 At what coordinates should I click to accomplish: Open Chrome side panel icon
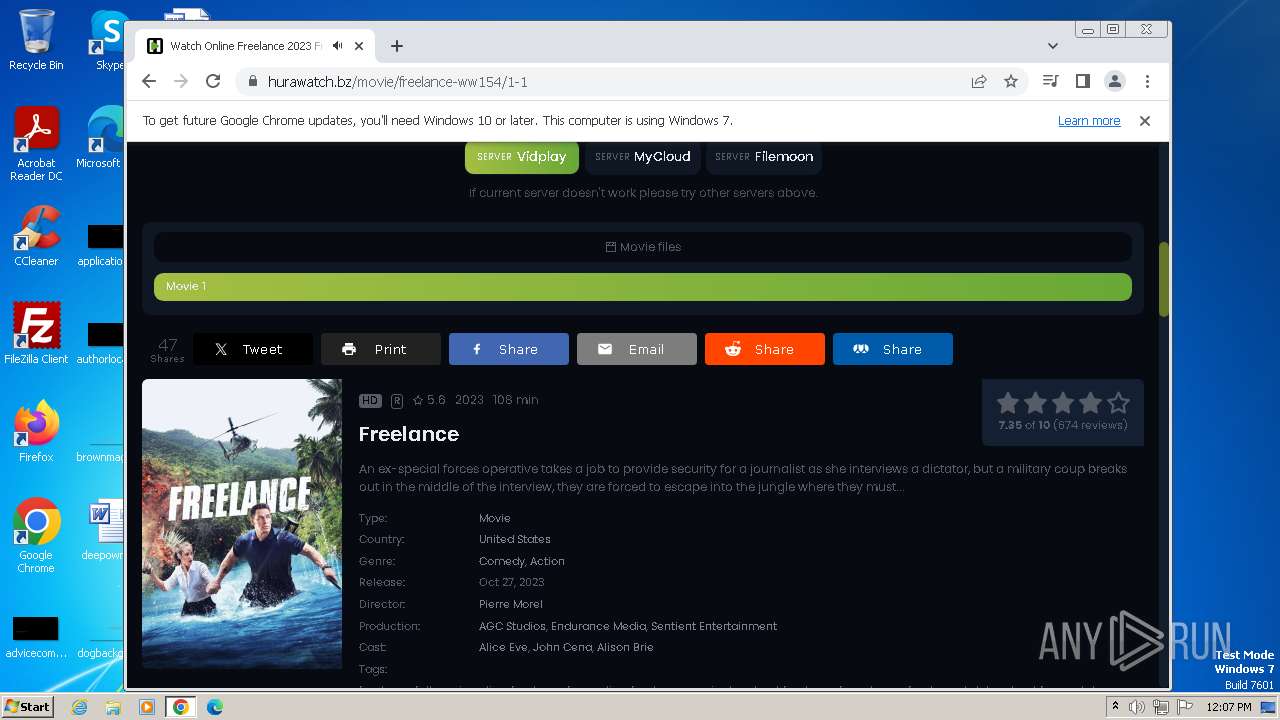click(x=1082, y=82)
